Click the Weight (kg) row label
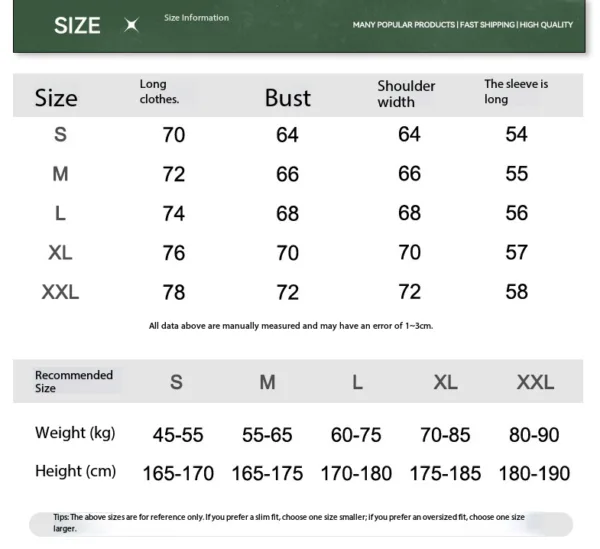The height and width of the screenshot is (549, 600). pos(75,433)
